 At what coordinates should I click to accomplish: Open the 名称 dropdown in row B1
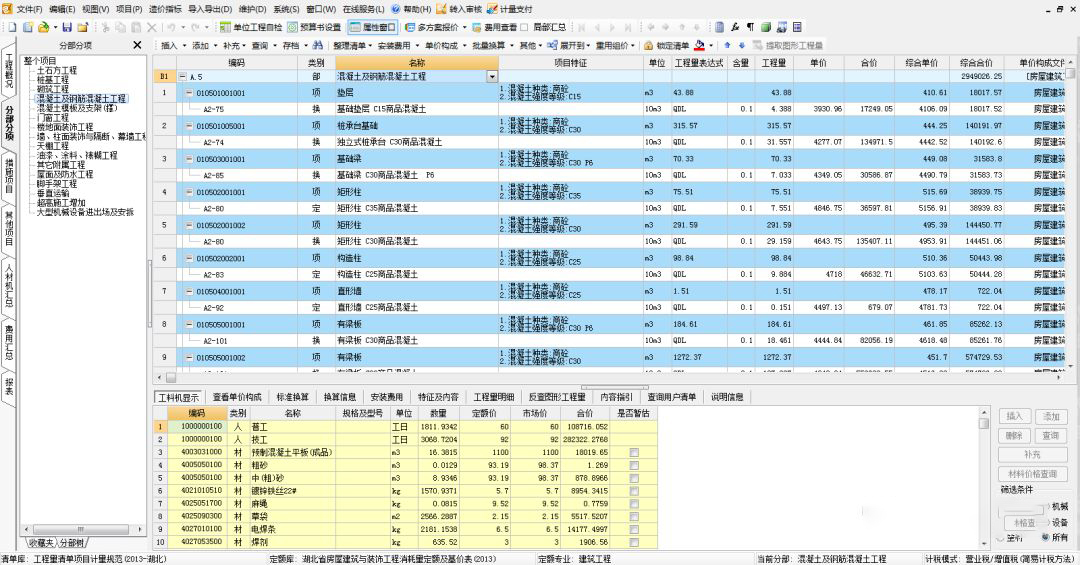(x=492, y=77)
